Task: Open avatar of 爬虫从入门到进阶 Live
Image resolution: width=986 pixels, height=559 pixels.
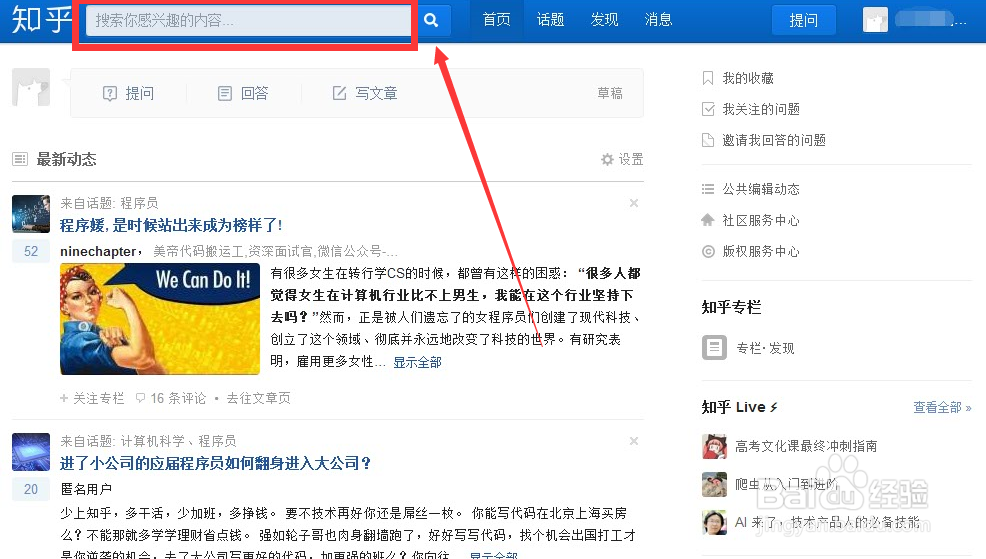Action: point(714,484)
